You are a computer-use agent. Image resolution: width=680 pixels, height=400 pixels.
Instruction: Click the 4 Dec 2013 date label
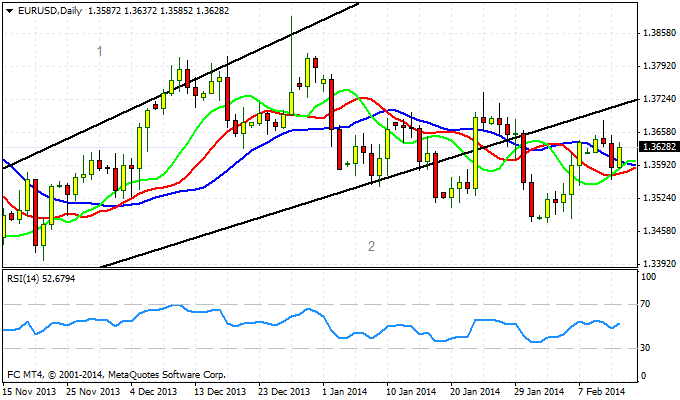pyautogui.click(x=154, y=392)
